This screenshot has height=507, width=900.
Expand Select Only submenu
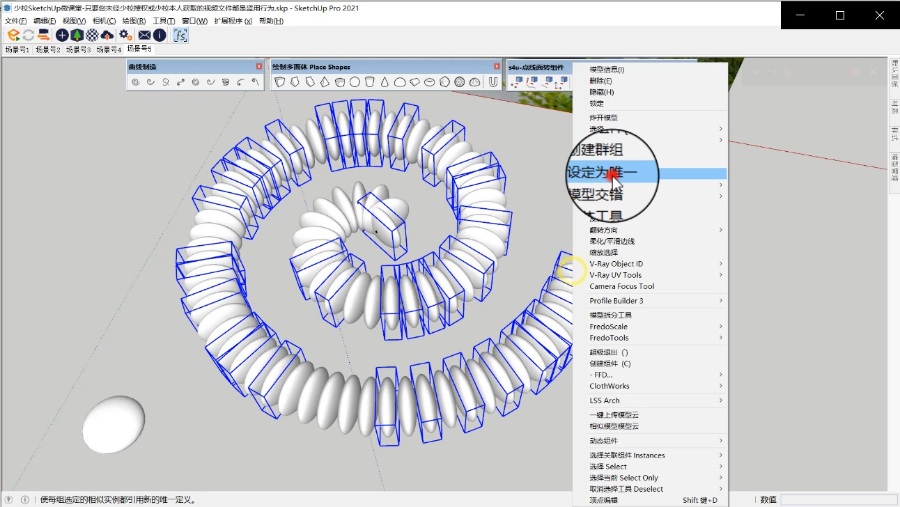650,478
